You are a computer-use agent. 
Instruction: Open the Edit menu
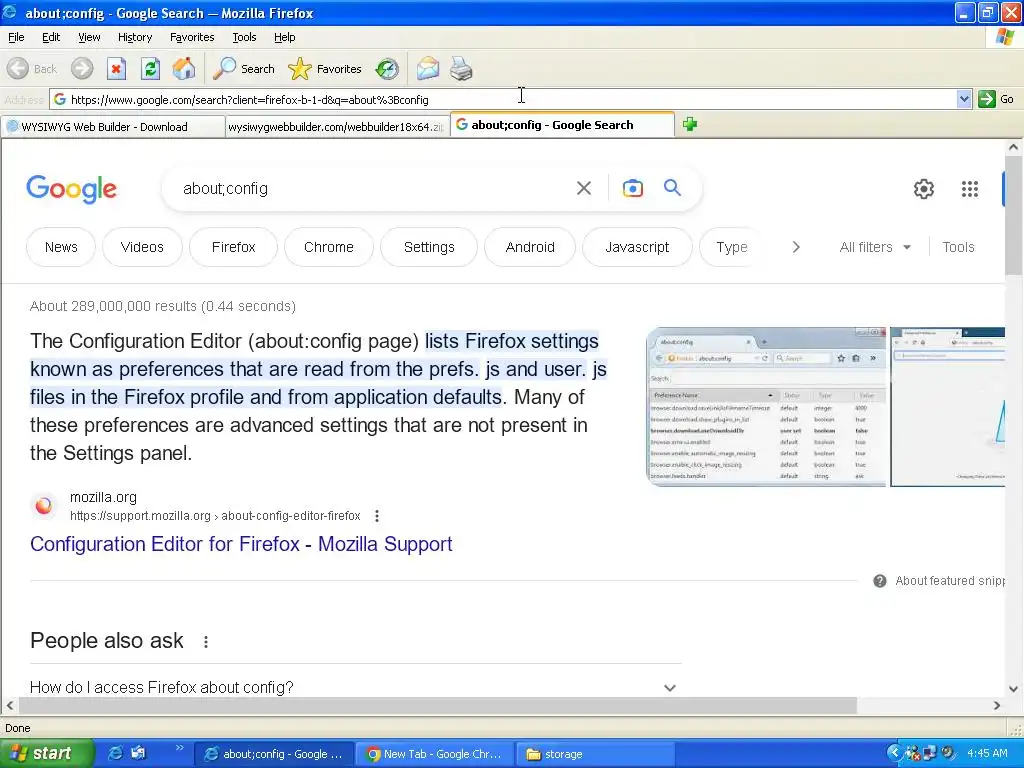[x=51, y=37]
